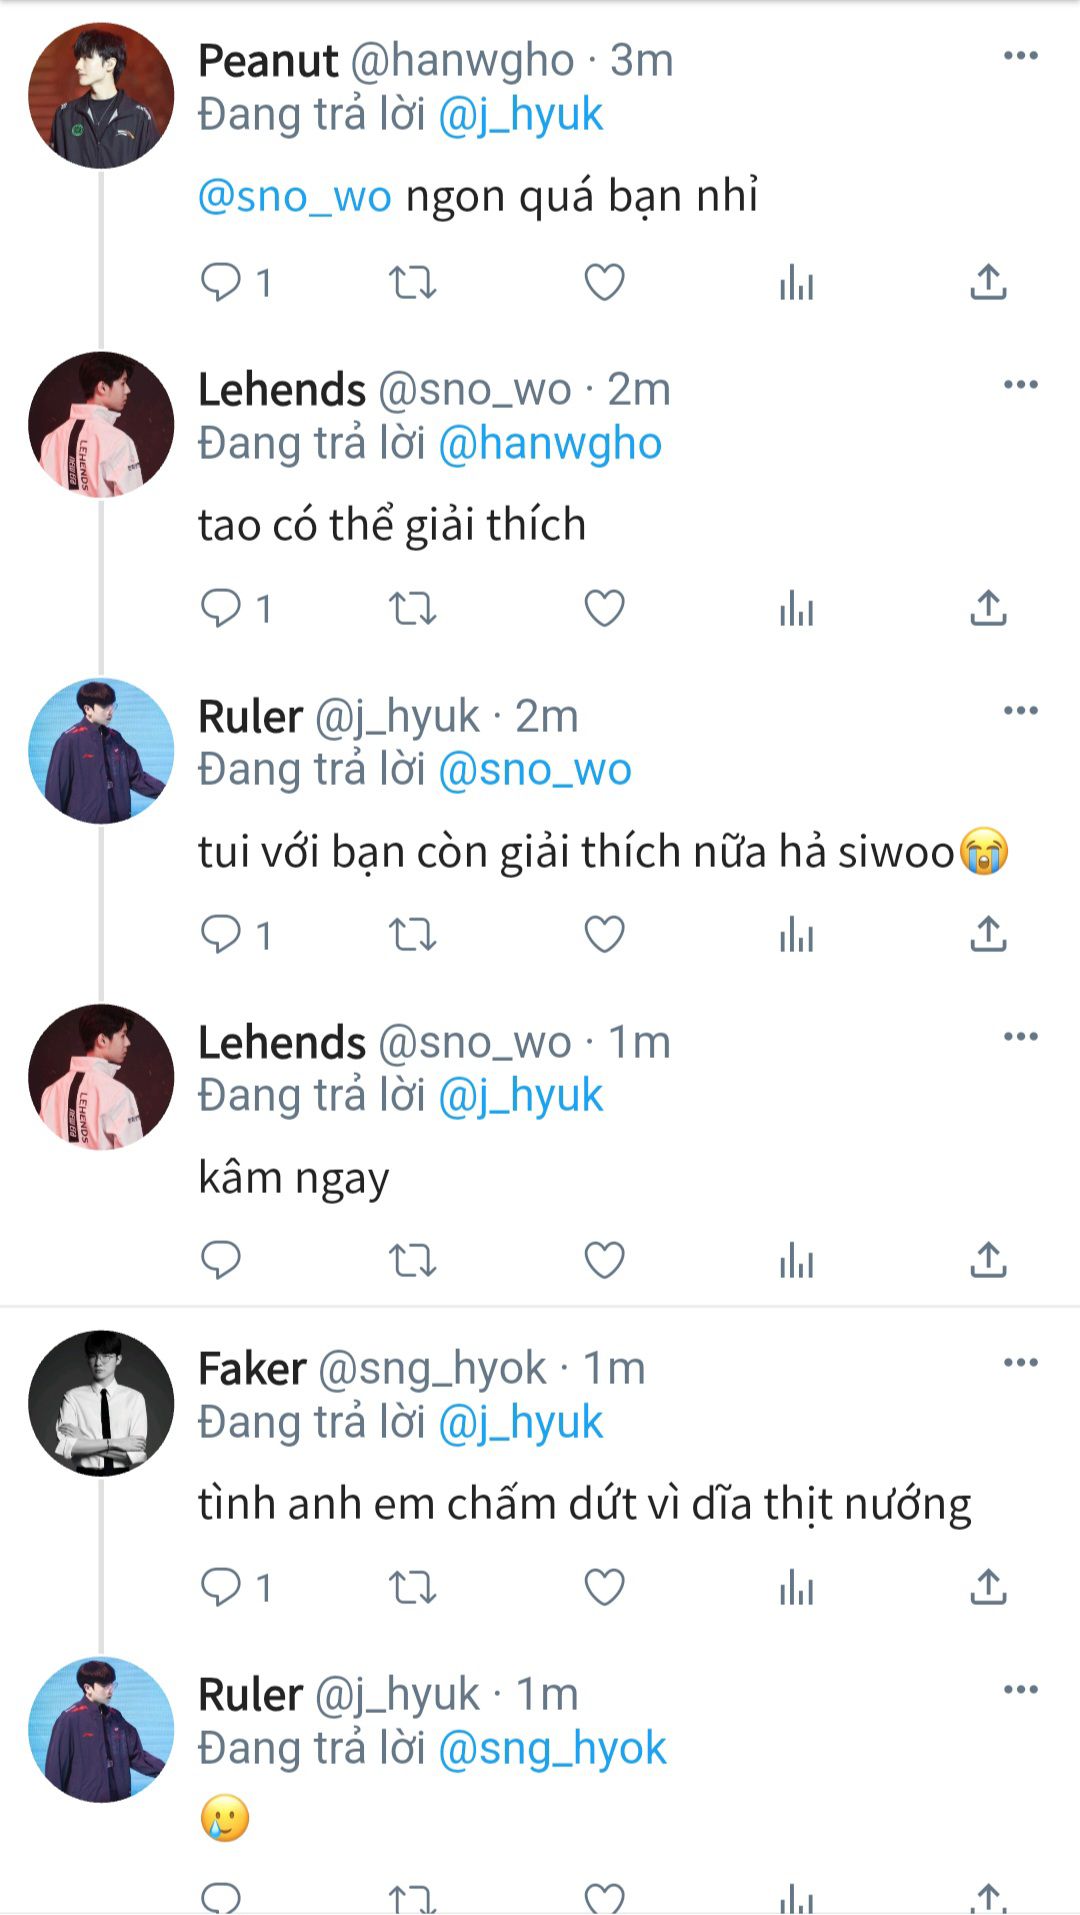1080x1915 pixels.
Task: Retweet Peanut's reply mentioning @sno_wo
Action: click(x=412, y=283)
